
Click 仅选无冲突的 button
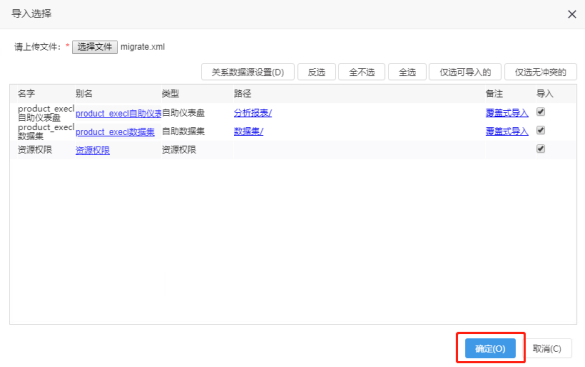541,72
